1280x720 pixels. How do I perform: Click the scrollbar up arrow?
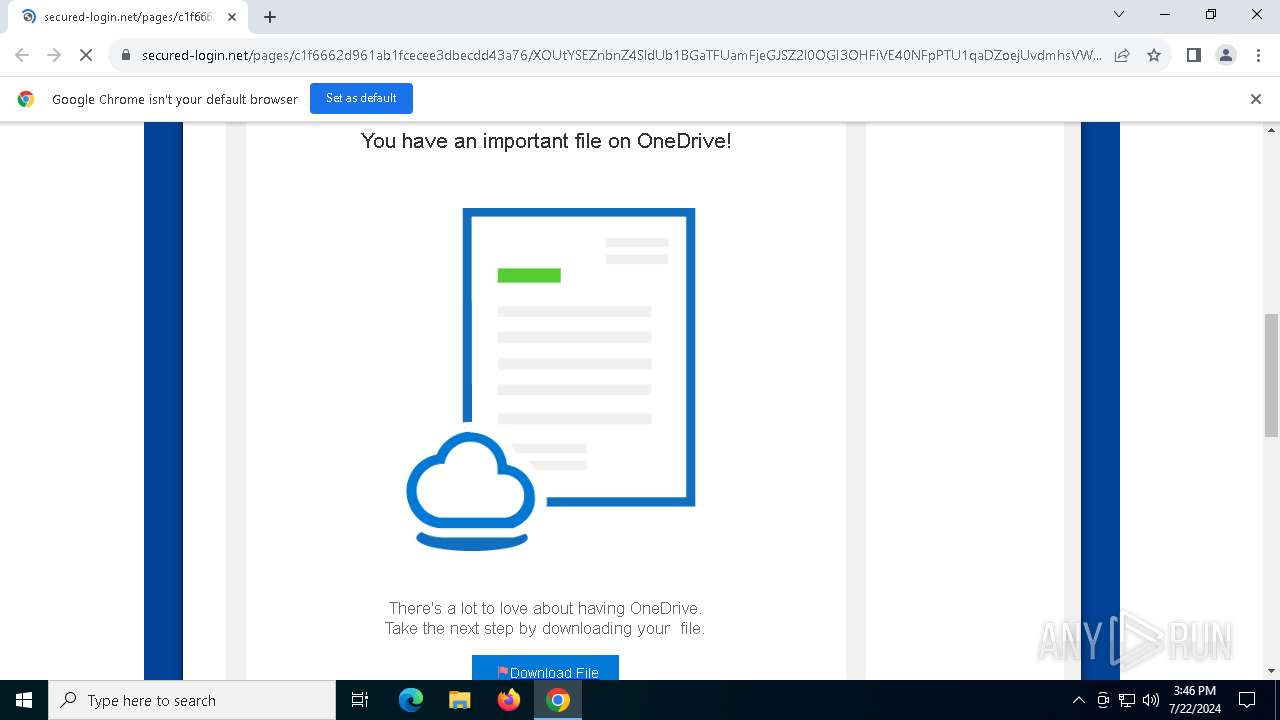pos(1272,130)
